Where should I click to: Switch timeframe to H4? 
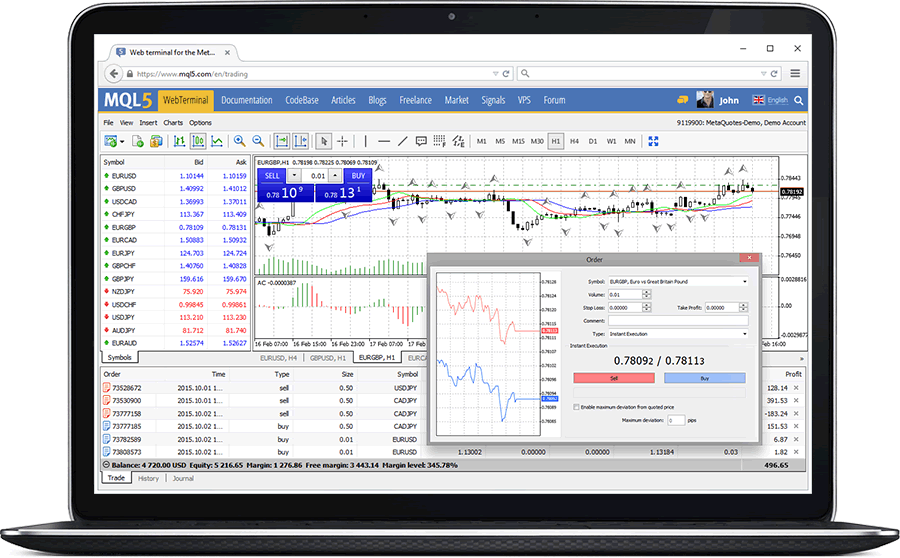575,141
